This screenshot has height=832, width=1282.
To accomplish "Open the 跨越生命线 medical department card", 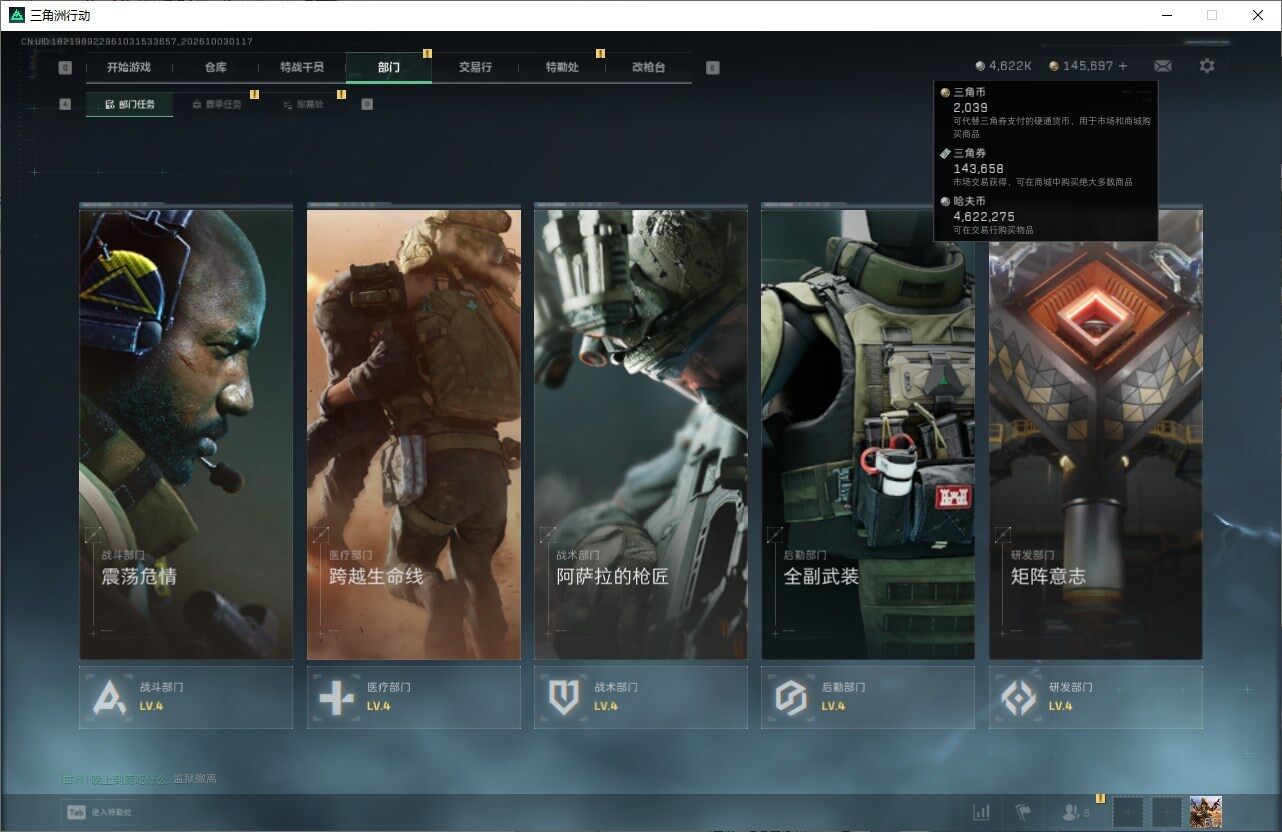I will point(414,432).
